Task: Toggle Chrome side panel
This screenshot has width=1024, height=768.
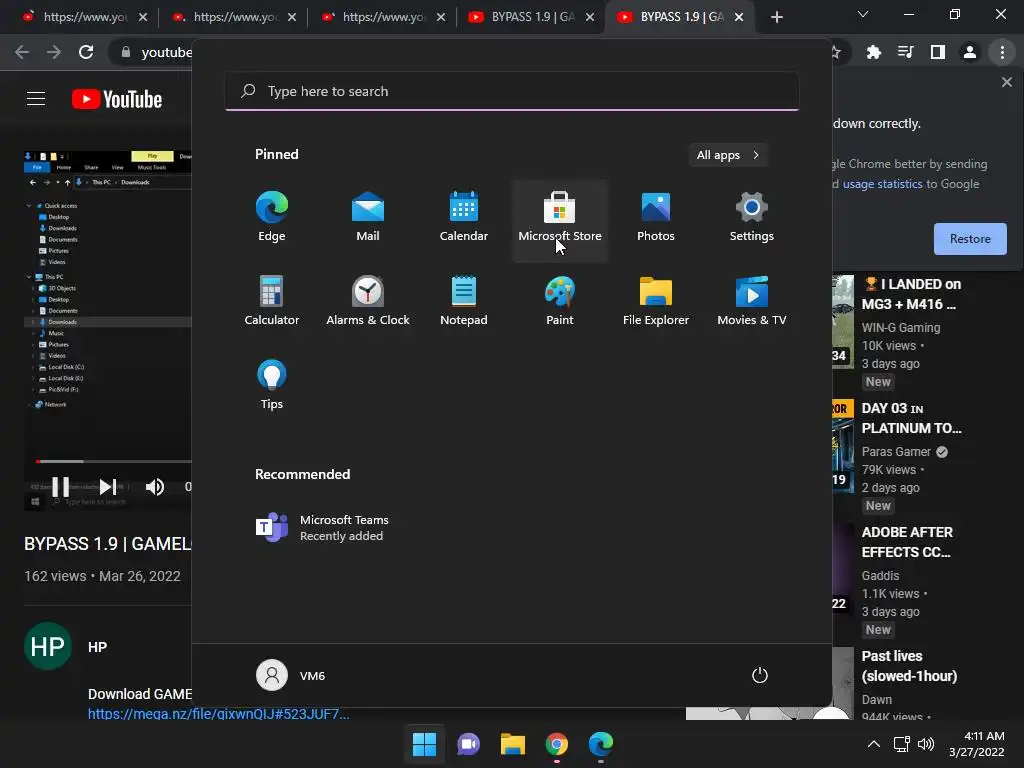Action: pos(938,52)
